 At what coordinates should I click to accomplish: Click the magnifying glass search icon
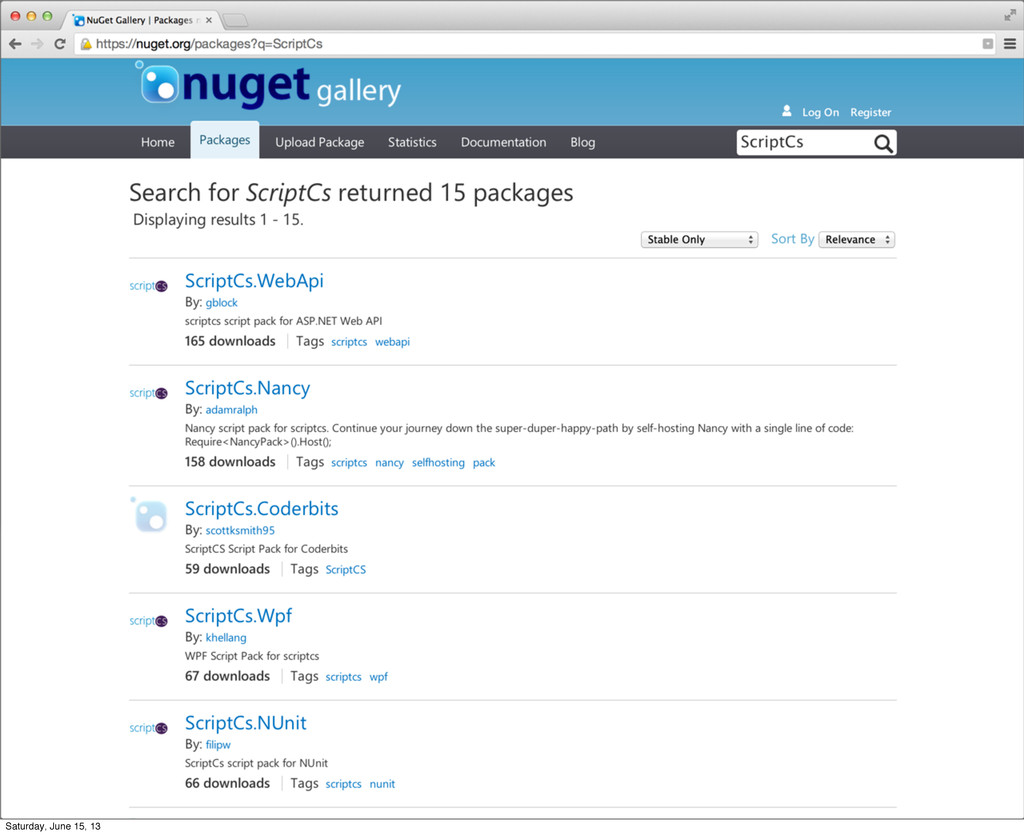pos(883,143)
